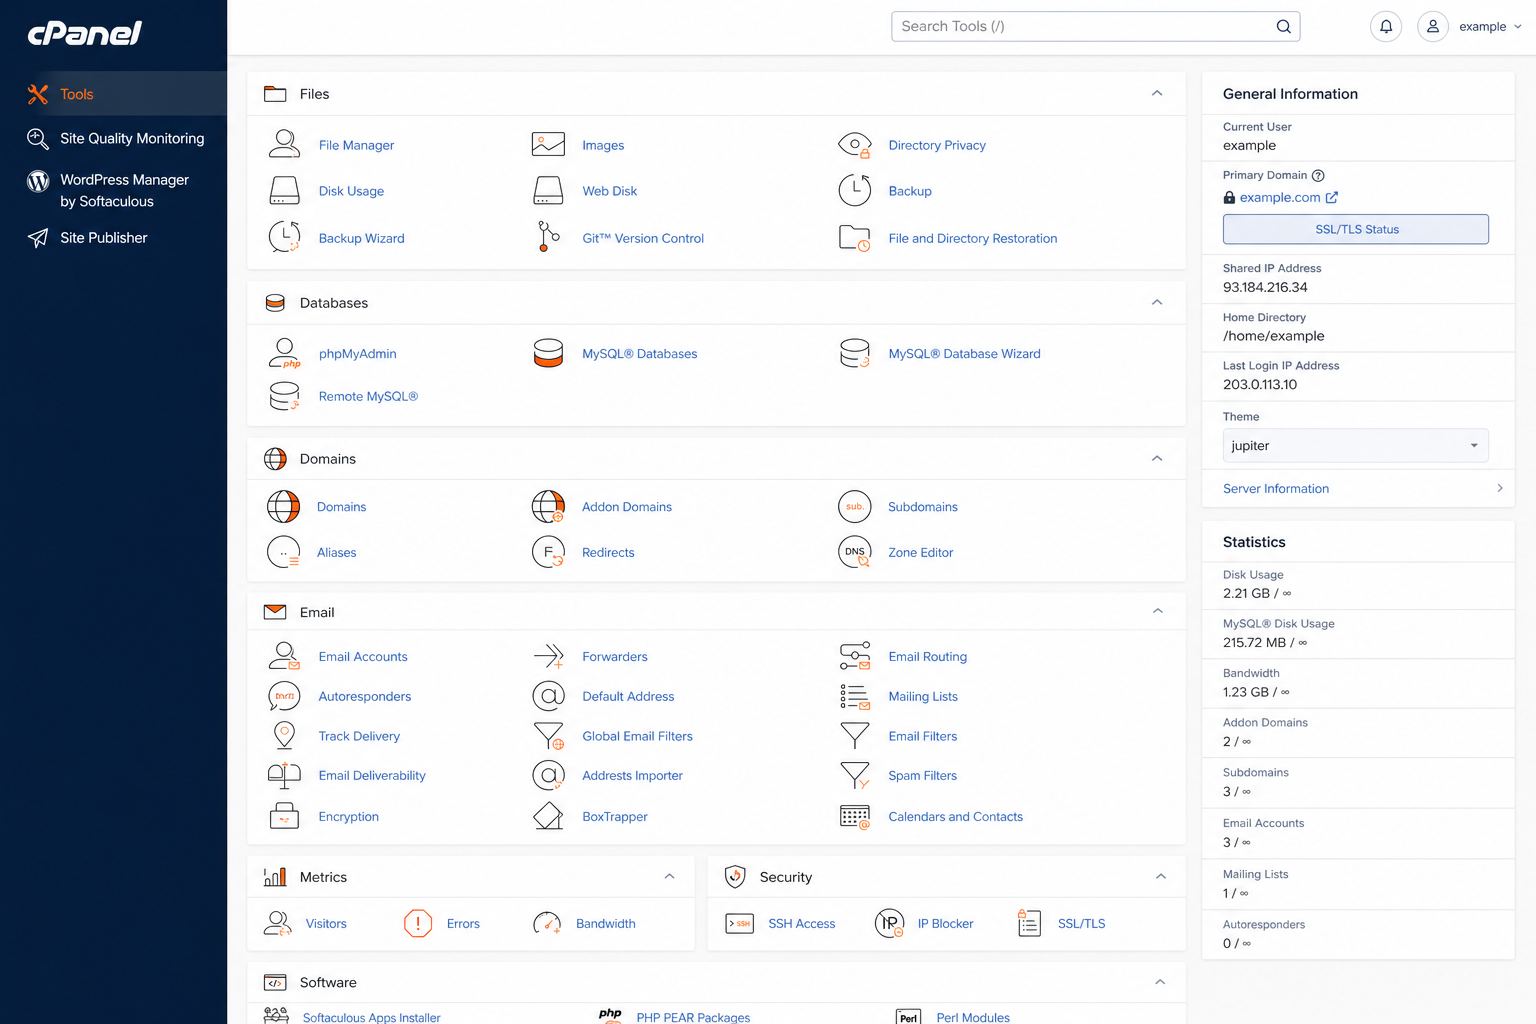Open the Default Address link

point(628,696)
